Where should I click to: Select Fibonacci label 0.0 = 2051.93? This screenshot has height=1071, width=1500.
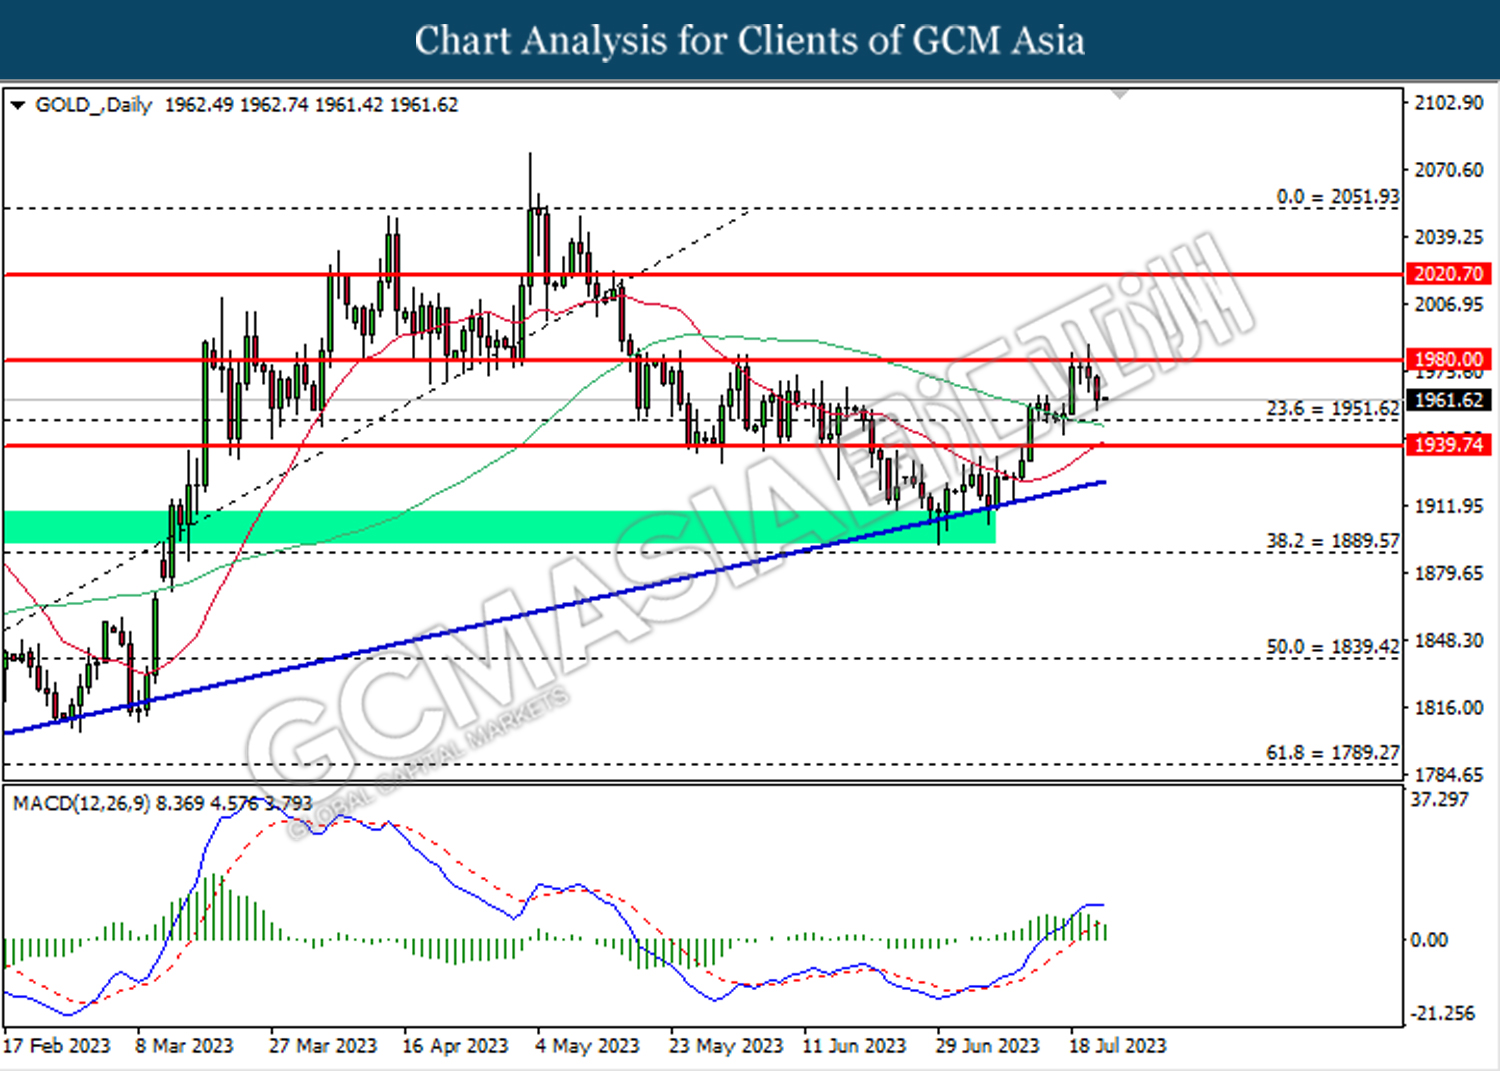tap(1338, 197)
